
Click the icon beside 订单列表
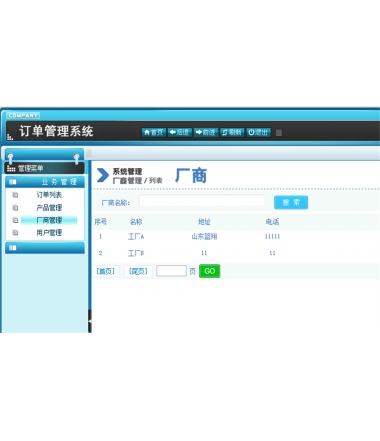coord(15,195)
